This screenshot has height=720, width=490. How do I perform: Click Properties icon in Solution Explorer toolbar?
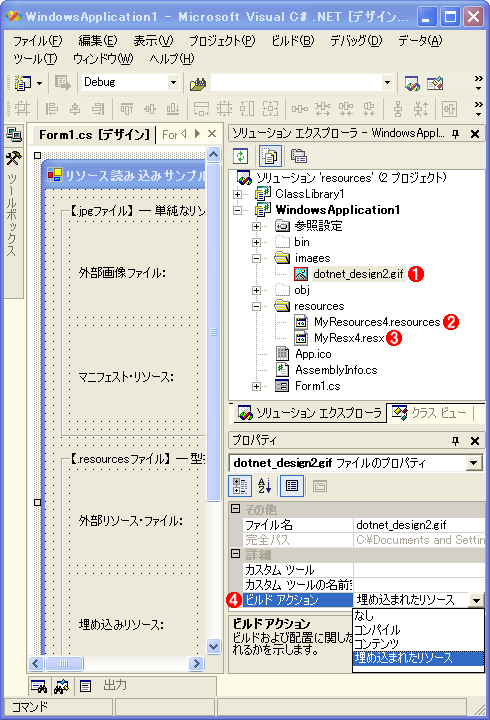tap(299, 156)
